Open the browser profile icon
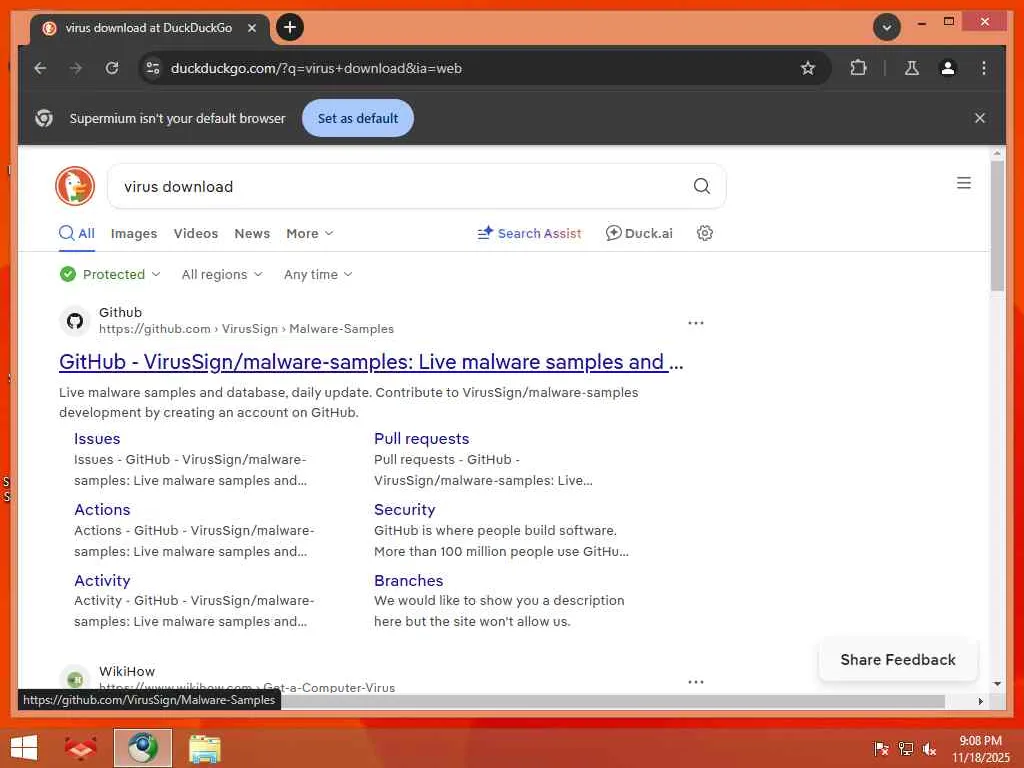This screenshot has width=1024, height=768. click(948, 68)
